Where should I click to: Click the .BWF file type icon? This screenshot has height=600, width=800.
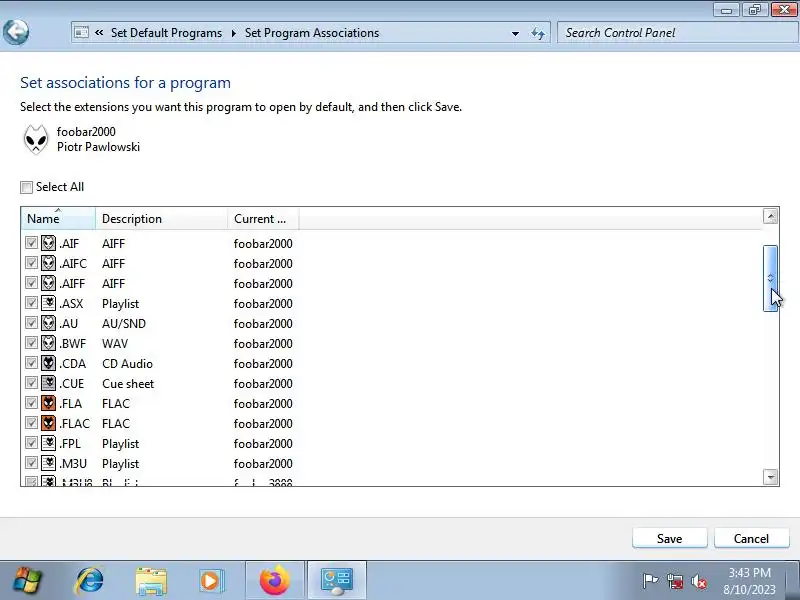click(x=48, y=343)
